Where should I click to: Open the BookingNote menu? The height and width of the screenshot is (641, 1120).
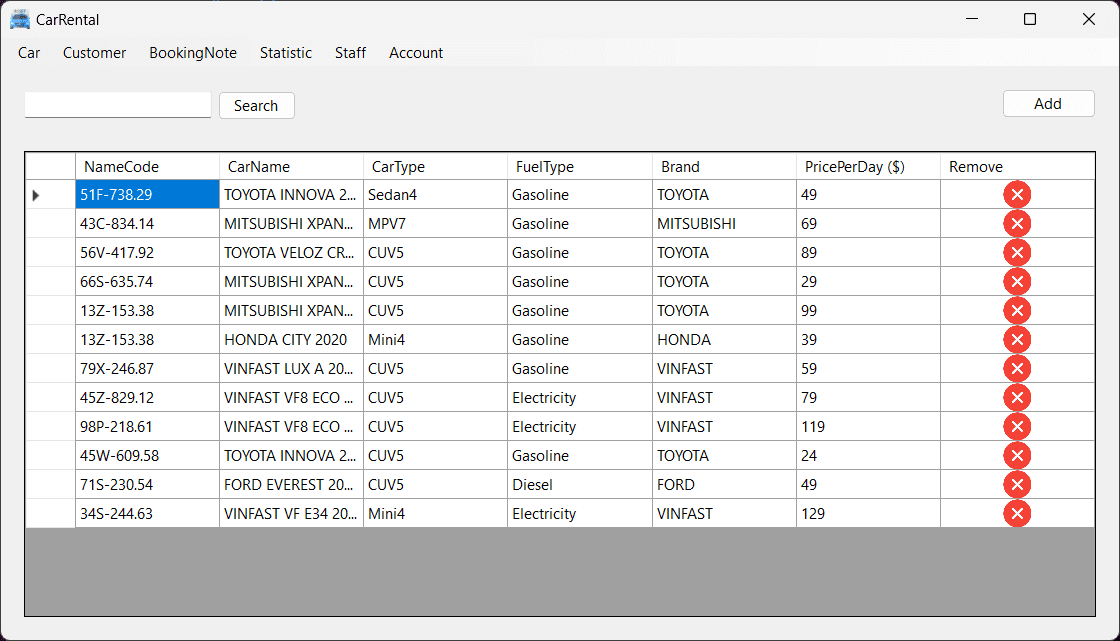(x=193, y=53)
